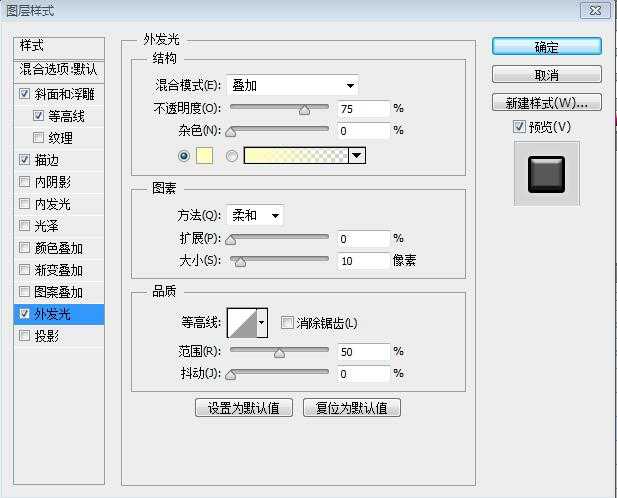The width and height of the screenshot is (617, 498).
Task: Close the 图层样式 dialog
Action: [595, 10]
